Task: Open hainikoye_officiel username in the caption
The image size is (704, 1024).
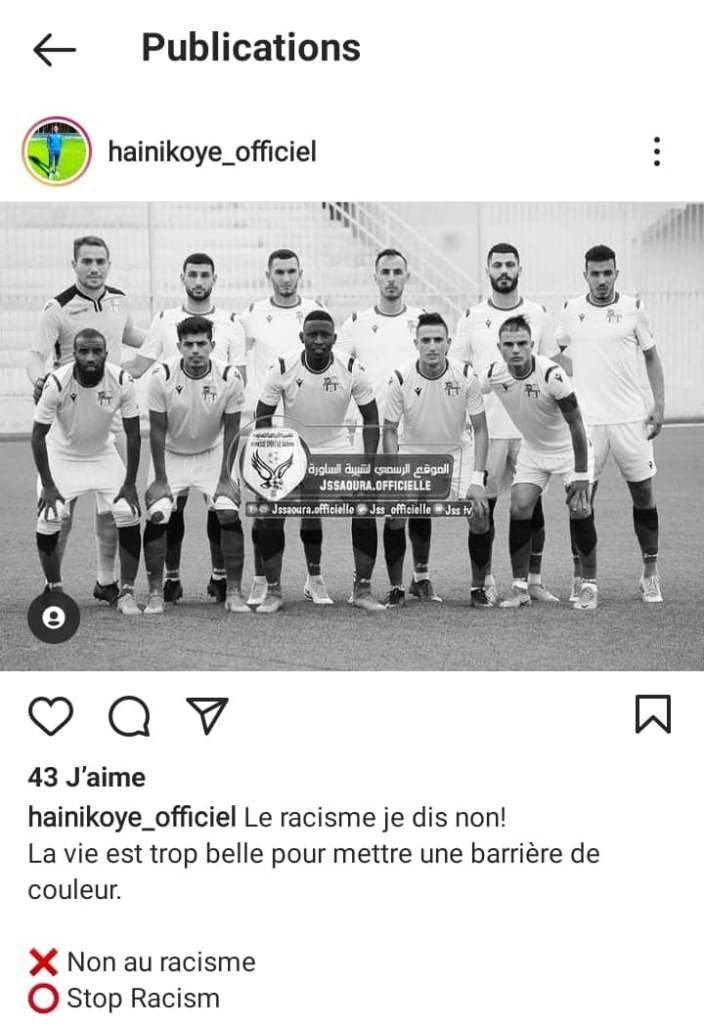Action: 132,817
